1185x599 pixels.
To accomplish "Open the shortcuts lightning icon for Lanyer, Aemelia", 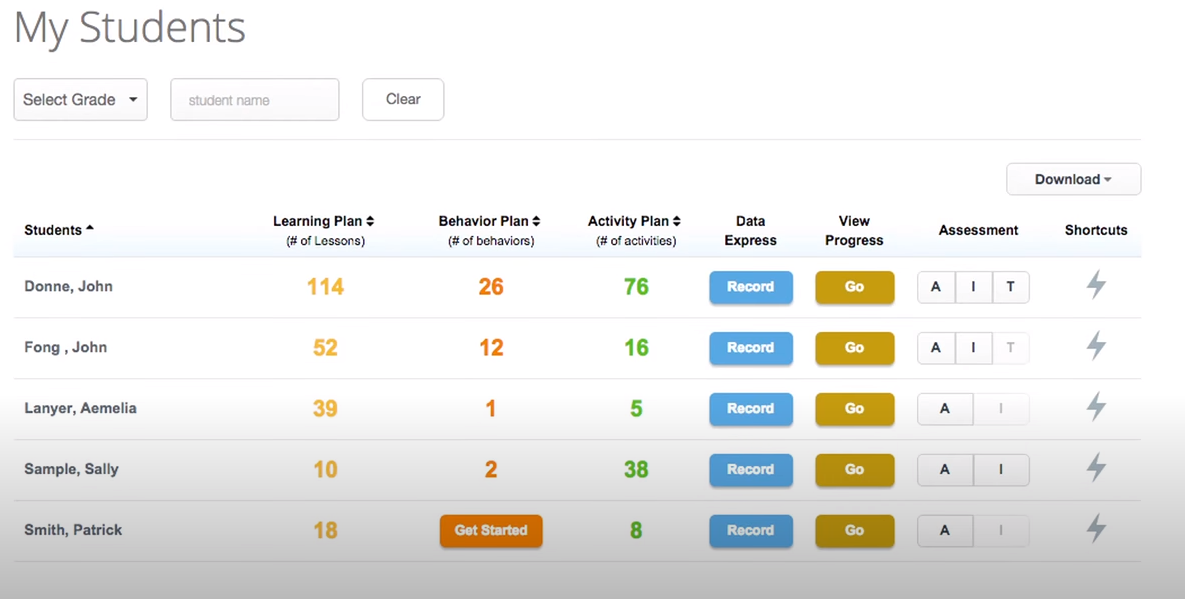I will coord(1096,408).
